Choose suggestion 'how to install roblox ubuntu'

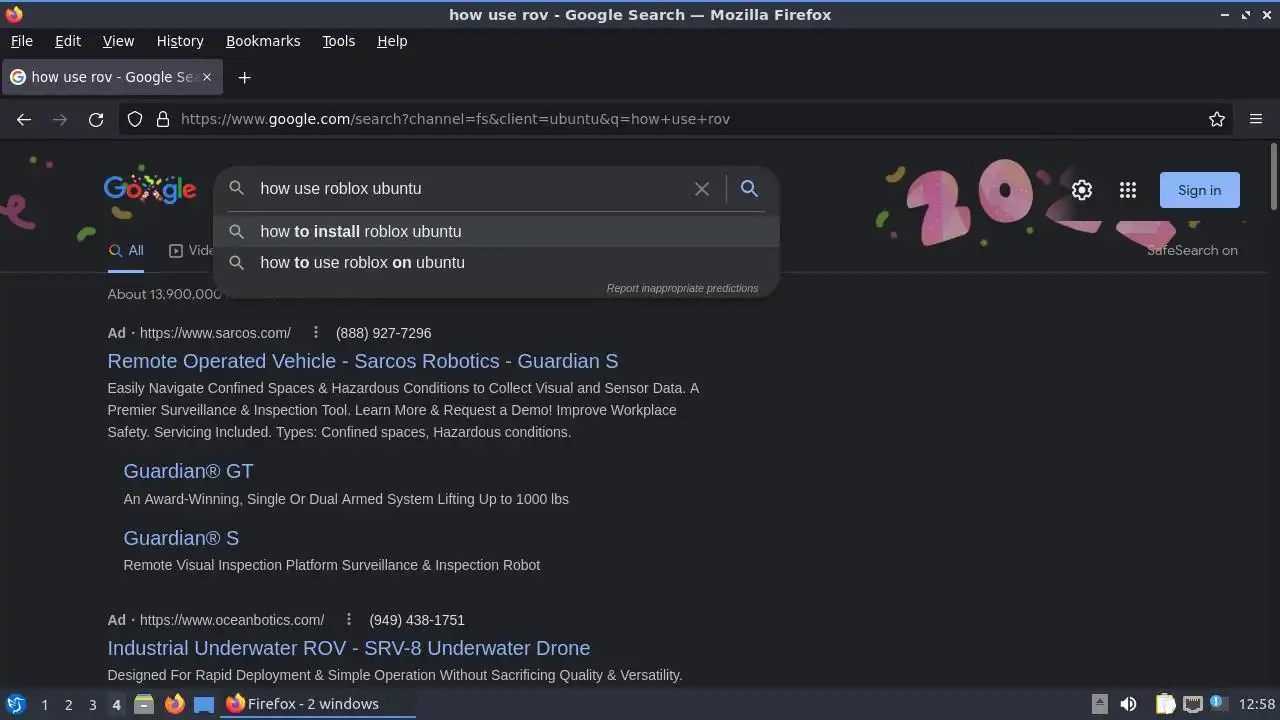pyautogui.click(x=496, y=231)
